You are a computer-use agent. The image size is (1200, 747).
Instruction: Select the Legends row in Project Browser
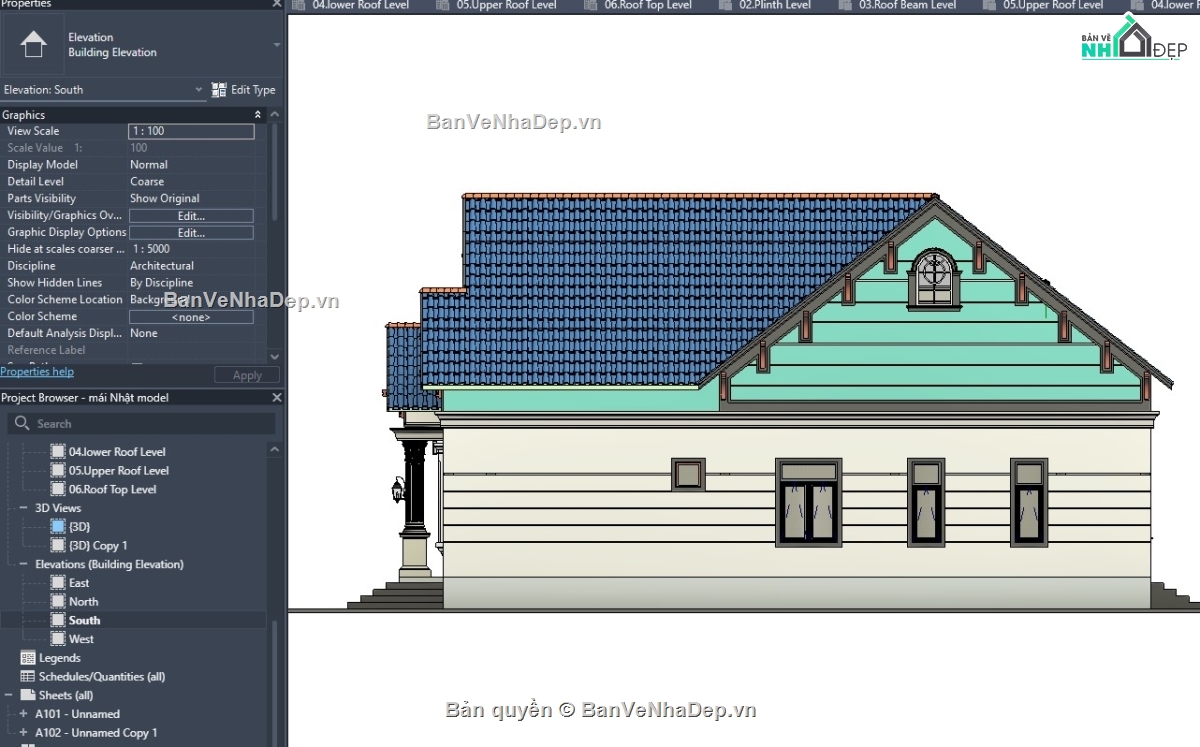pos(59,658)
